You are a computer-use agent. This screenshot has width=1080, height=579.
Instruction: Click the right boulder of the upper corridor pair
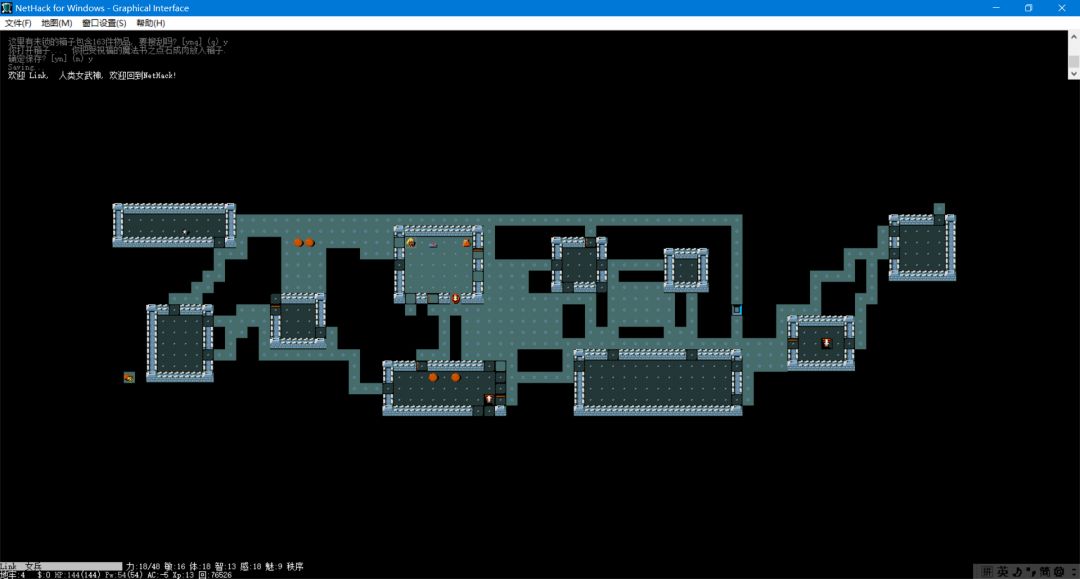point(310,242)
